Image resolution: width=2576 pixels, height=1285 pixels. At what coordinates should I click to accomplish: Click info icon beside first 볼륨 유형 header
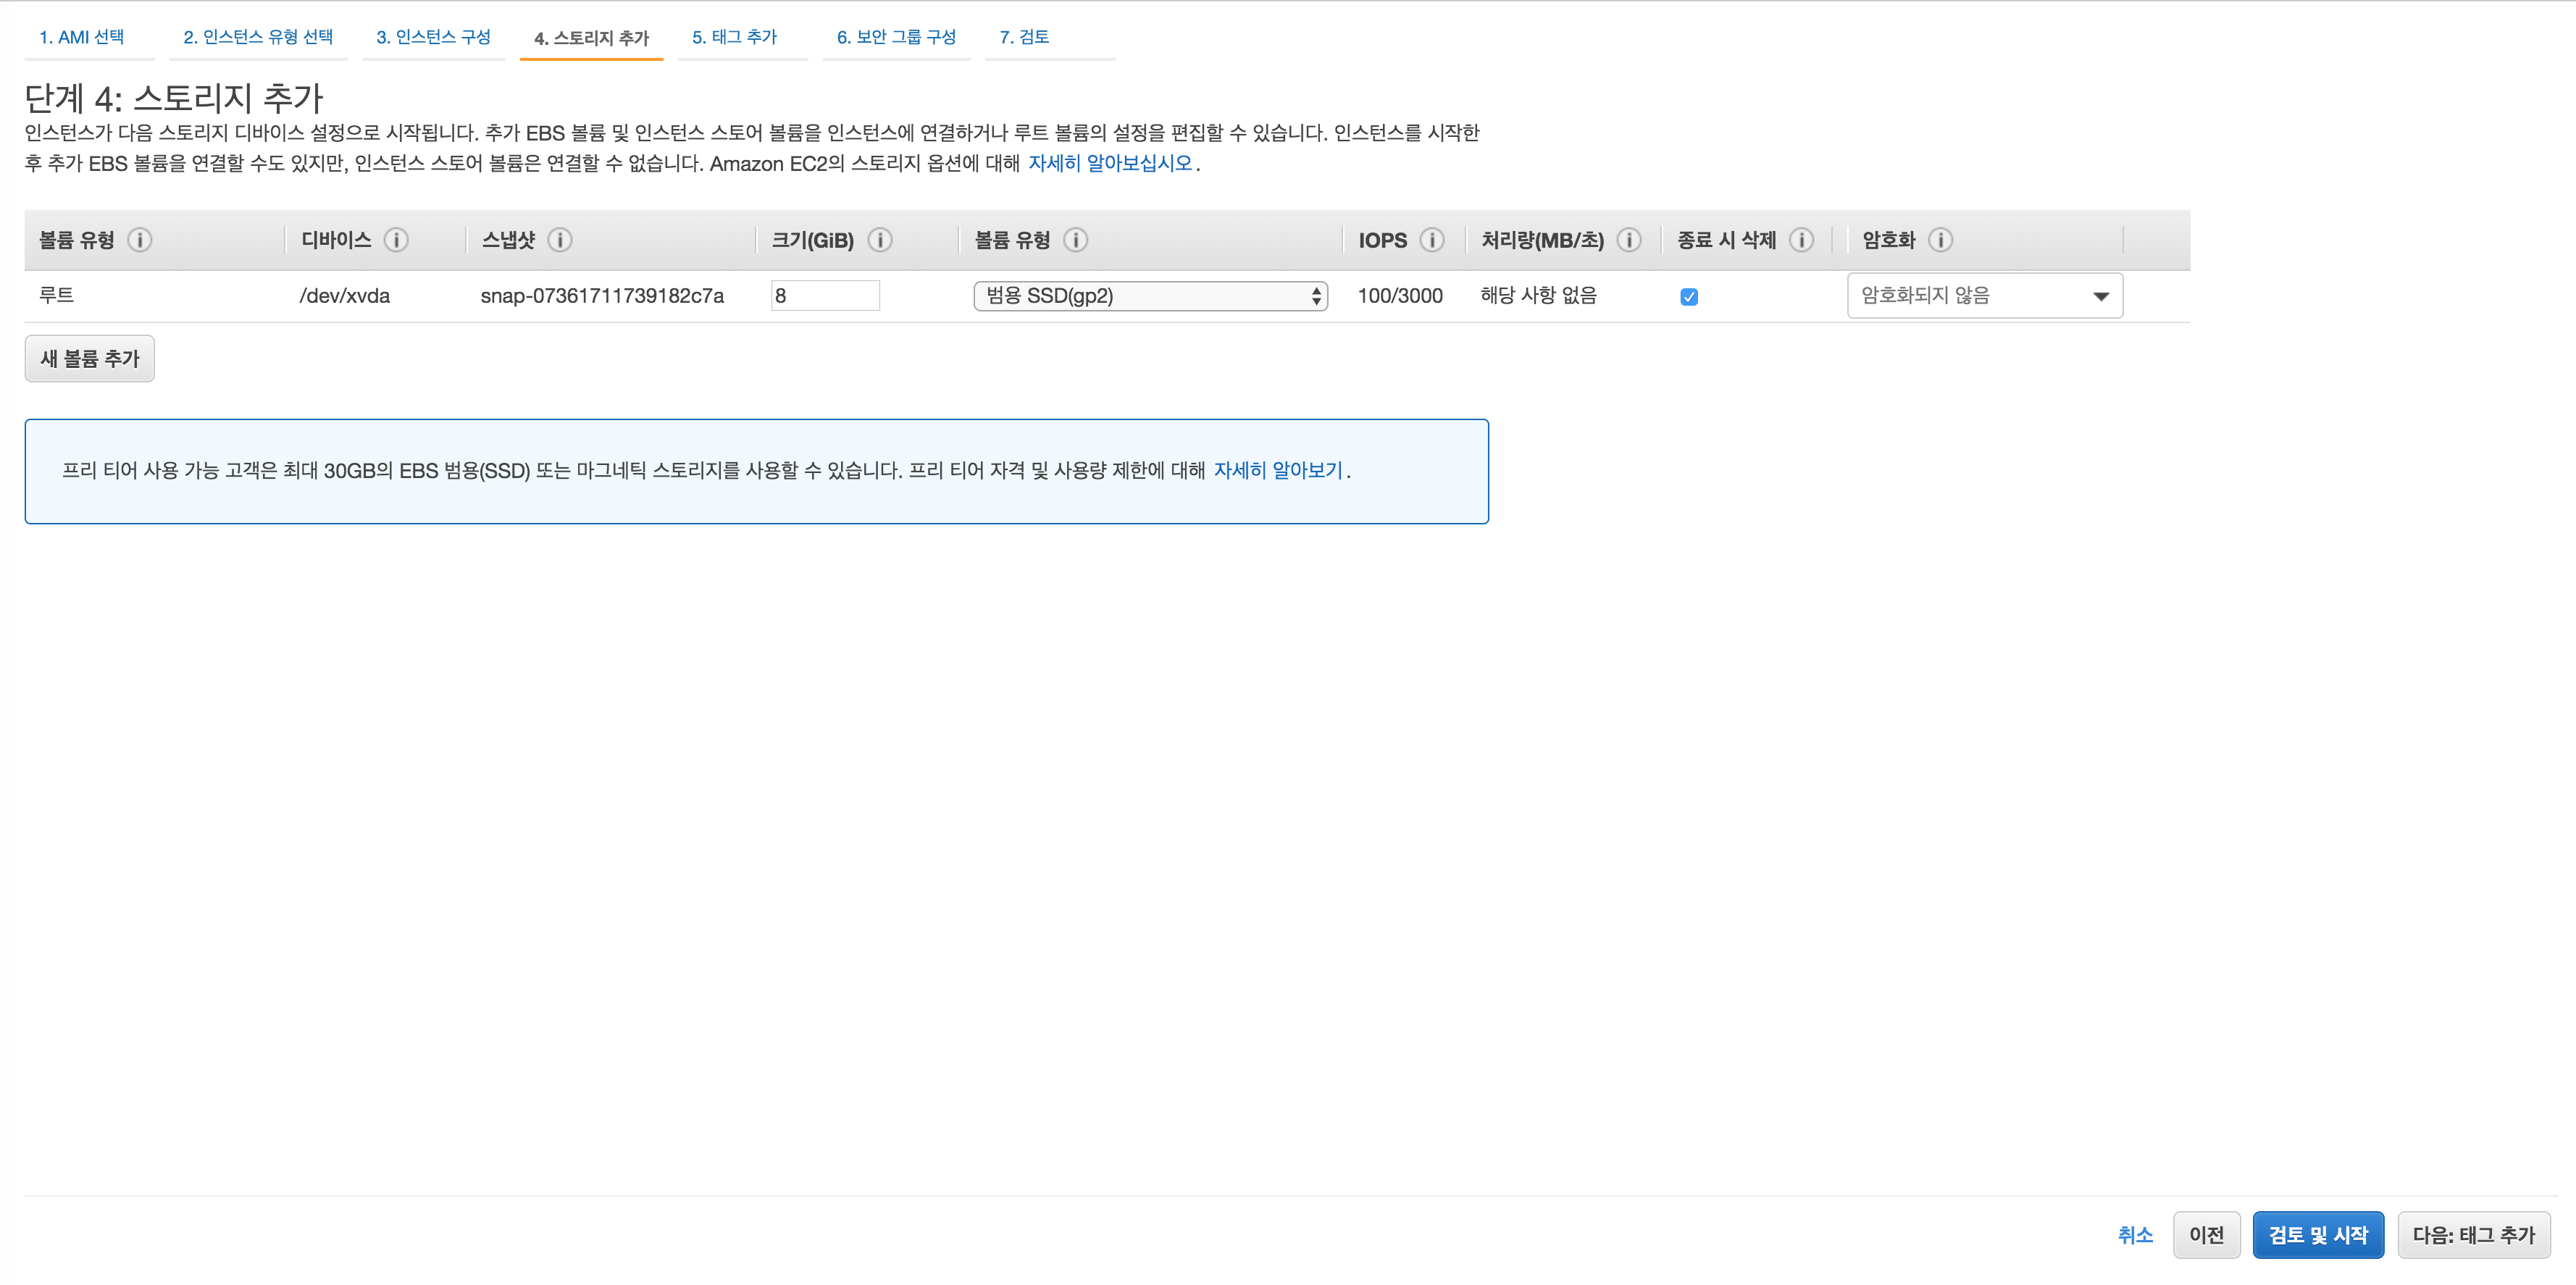pyautogui.click(x=140, y=240)
